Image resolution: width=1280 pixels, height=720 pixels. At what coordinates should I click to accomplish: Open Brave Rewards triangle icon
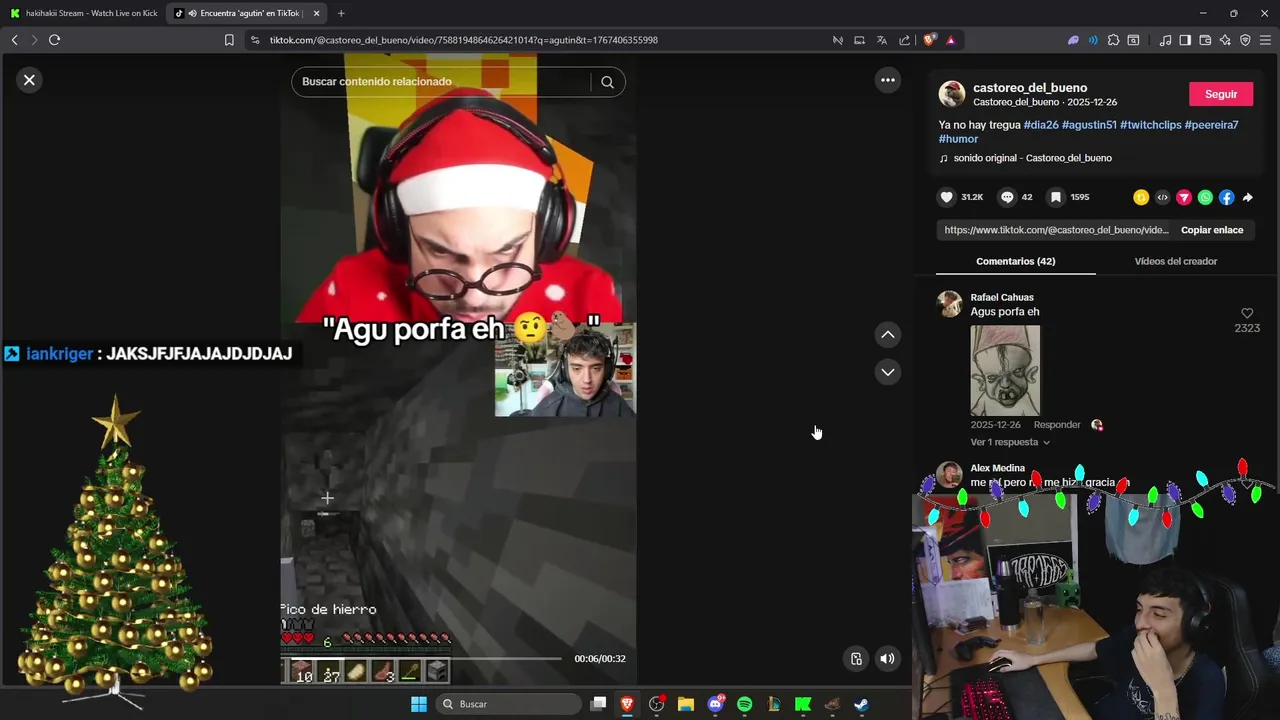pyautogui.click(x=950, y=40)
